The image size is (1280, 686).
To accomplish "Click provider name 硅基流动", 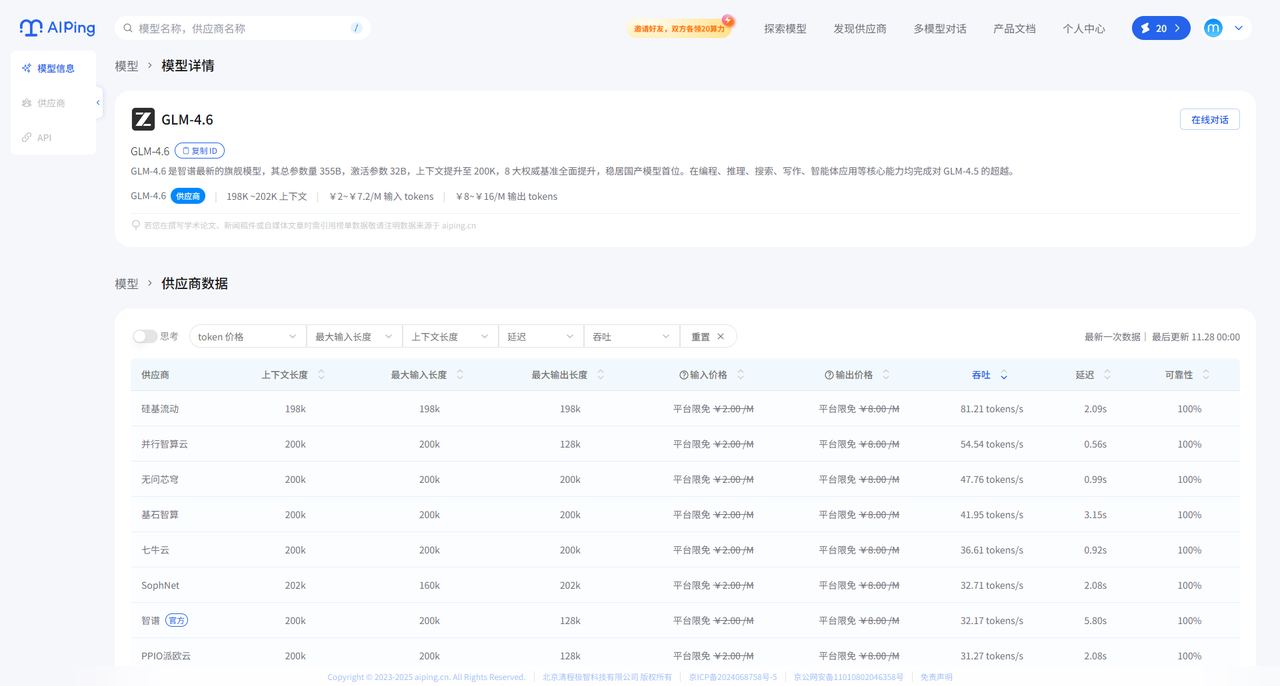I will pyautogui.click(x=160, y=409).
